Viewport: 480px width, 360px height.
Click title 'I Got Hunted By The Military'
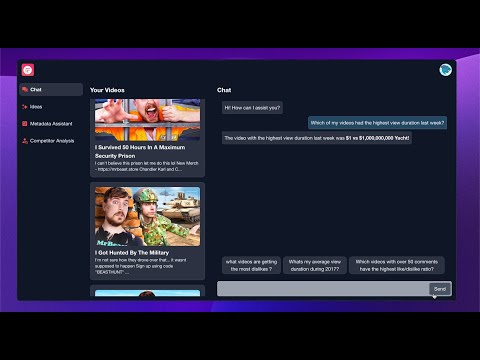(x=132, y=253)
